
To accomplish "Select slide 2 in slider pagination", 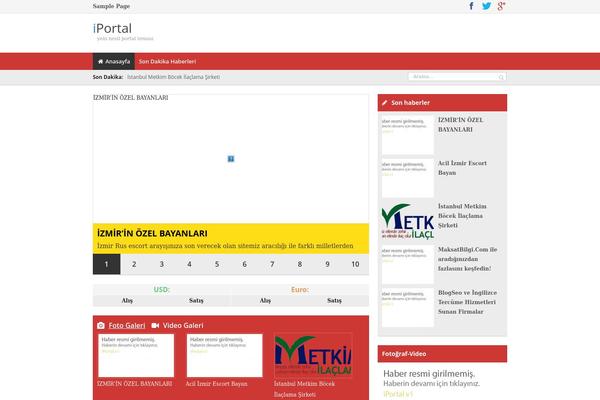I will 134,264.
